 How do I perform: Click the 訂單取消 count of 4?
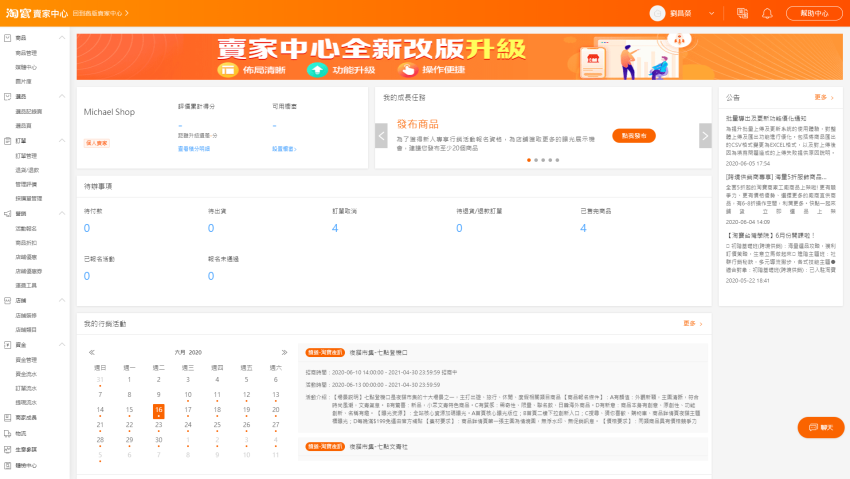[335, 228]
